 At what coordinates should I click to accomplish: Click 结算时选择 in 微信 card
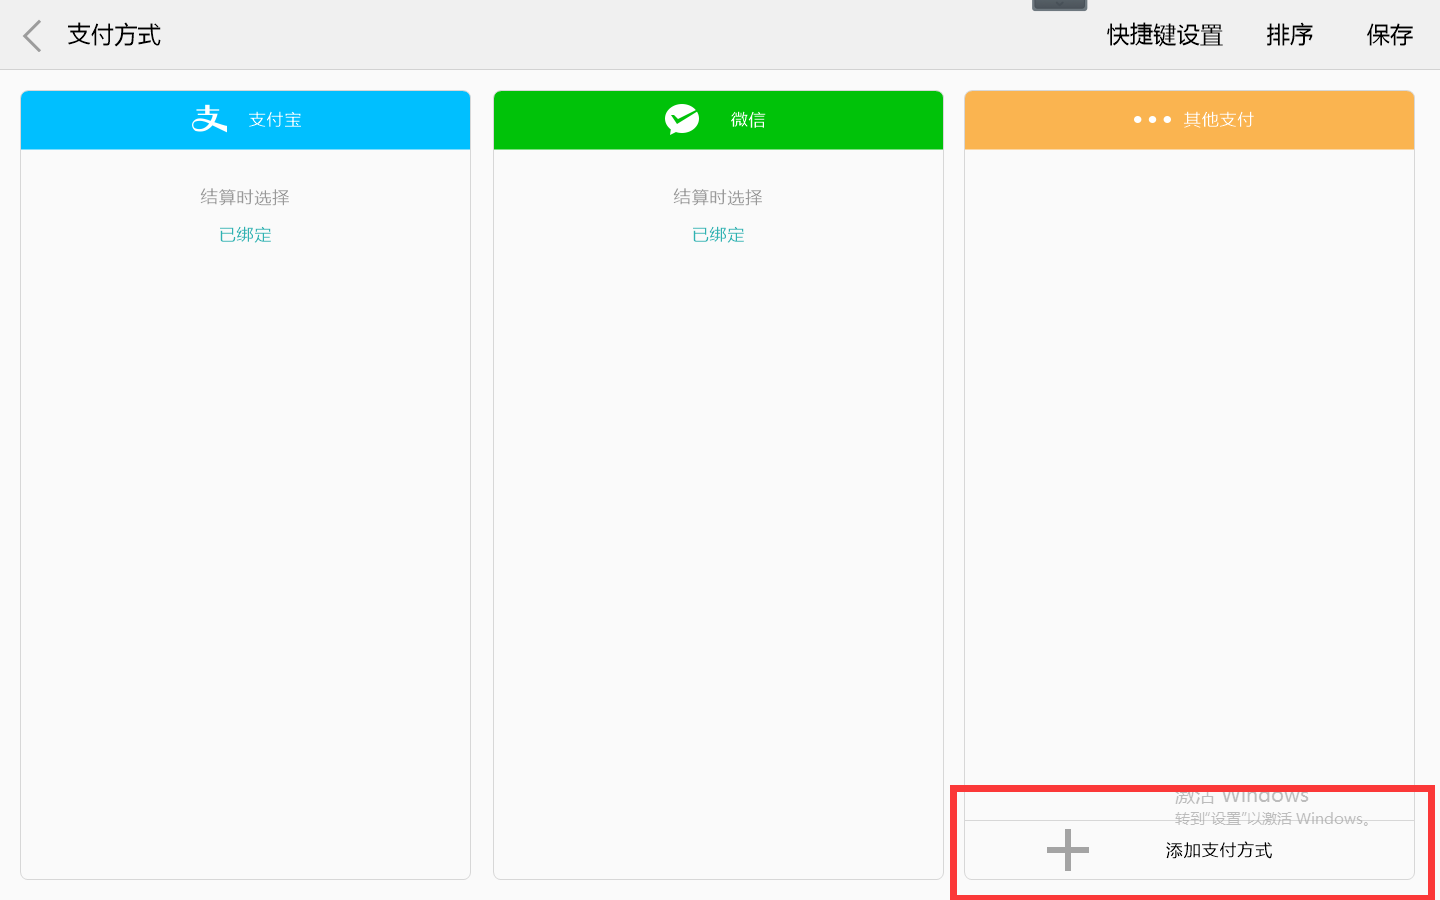tap(718, 197)
